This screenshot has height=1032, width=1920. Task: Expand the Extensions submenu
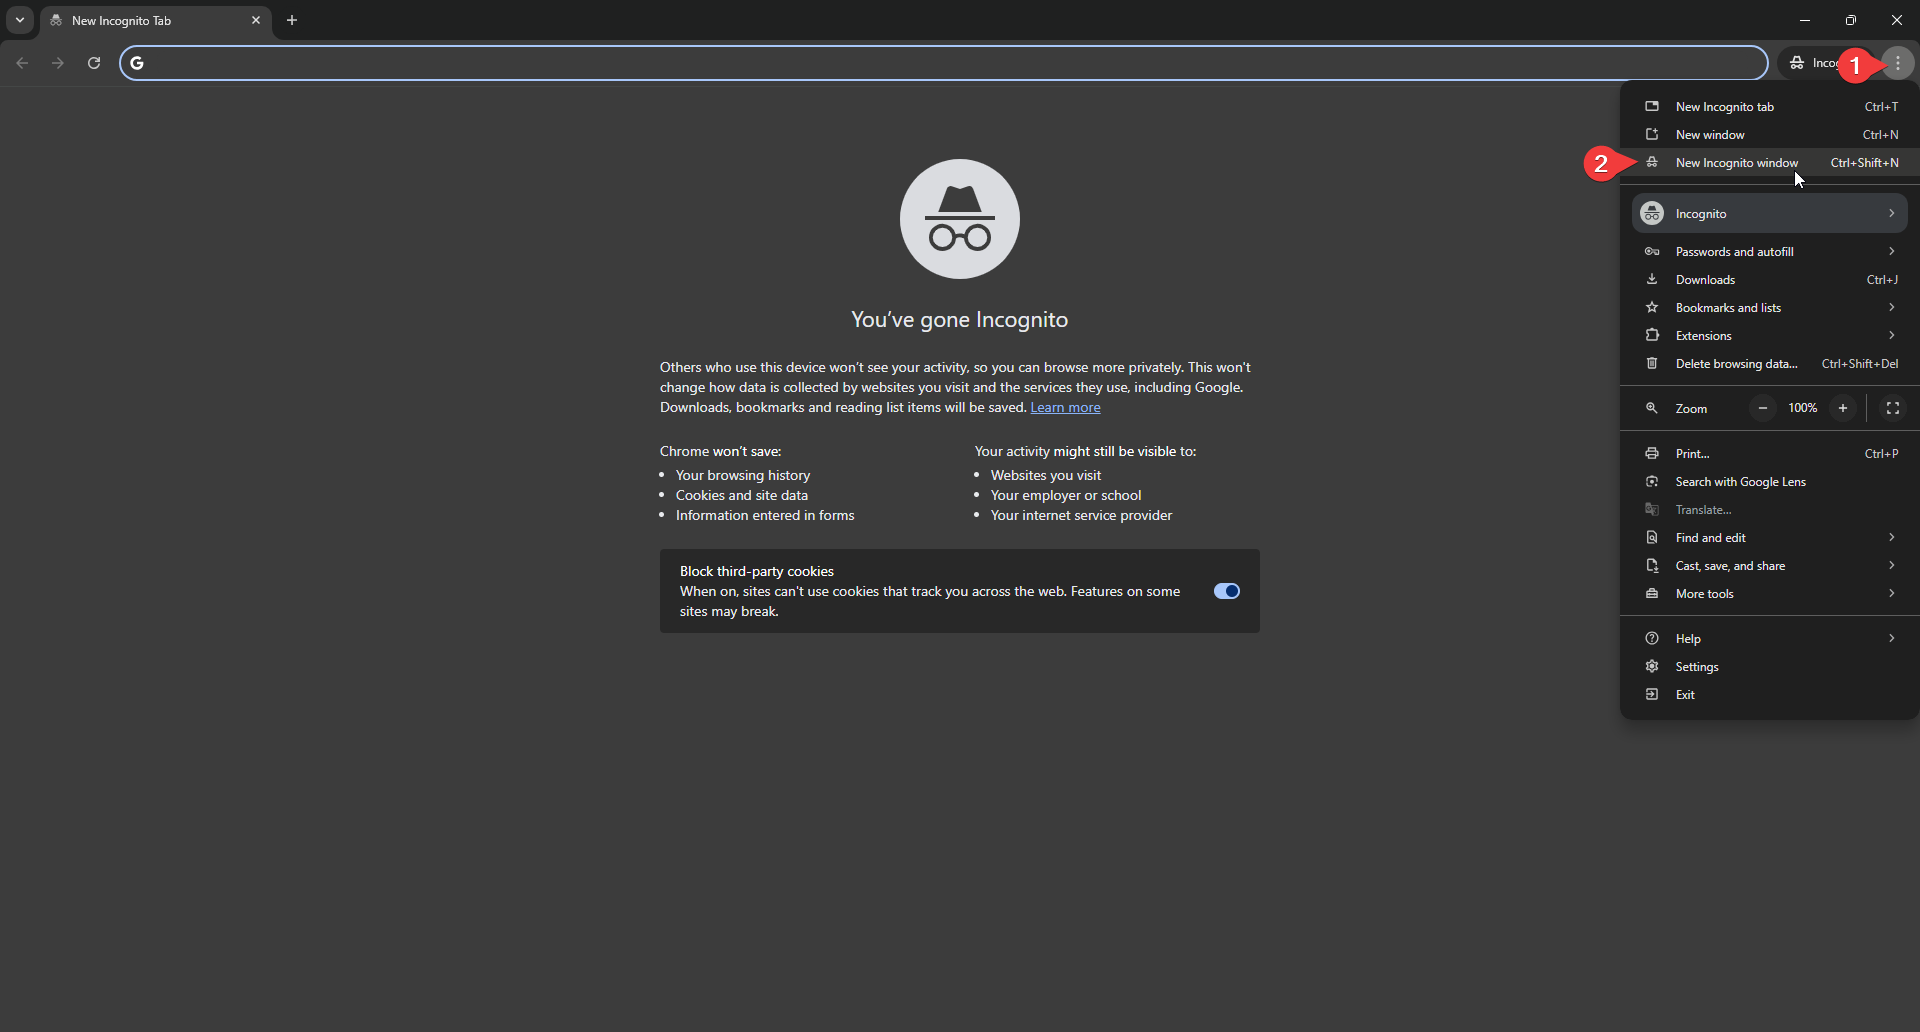click(x=1770, y=336)
